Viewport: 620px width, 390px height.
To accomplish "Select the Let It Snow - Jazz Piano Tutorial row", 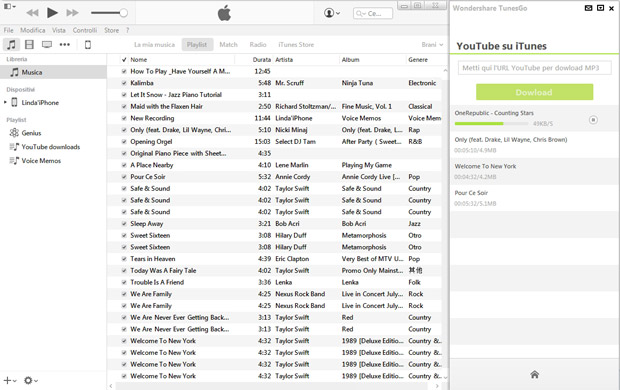I will point(274,95).
